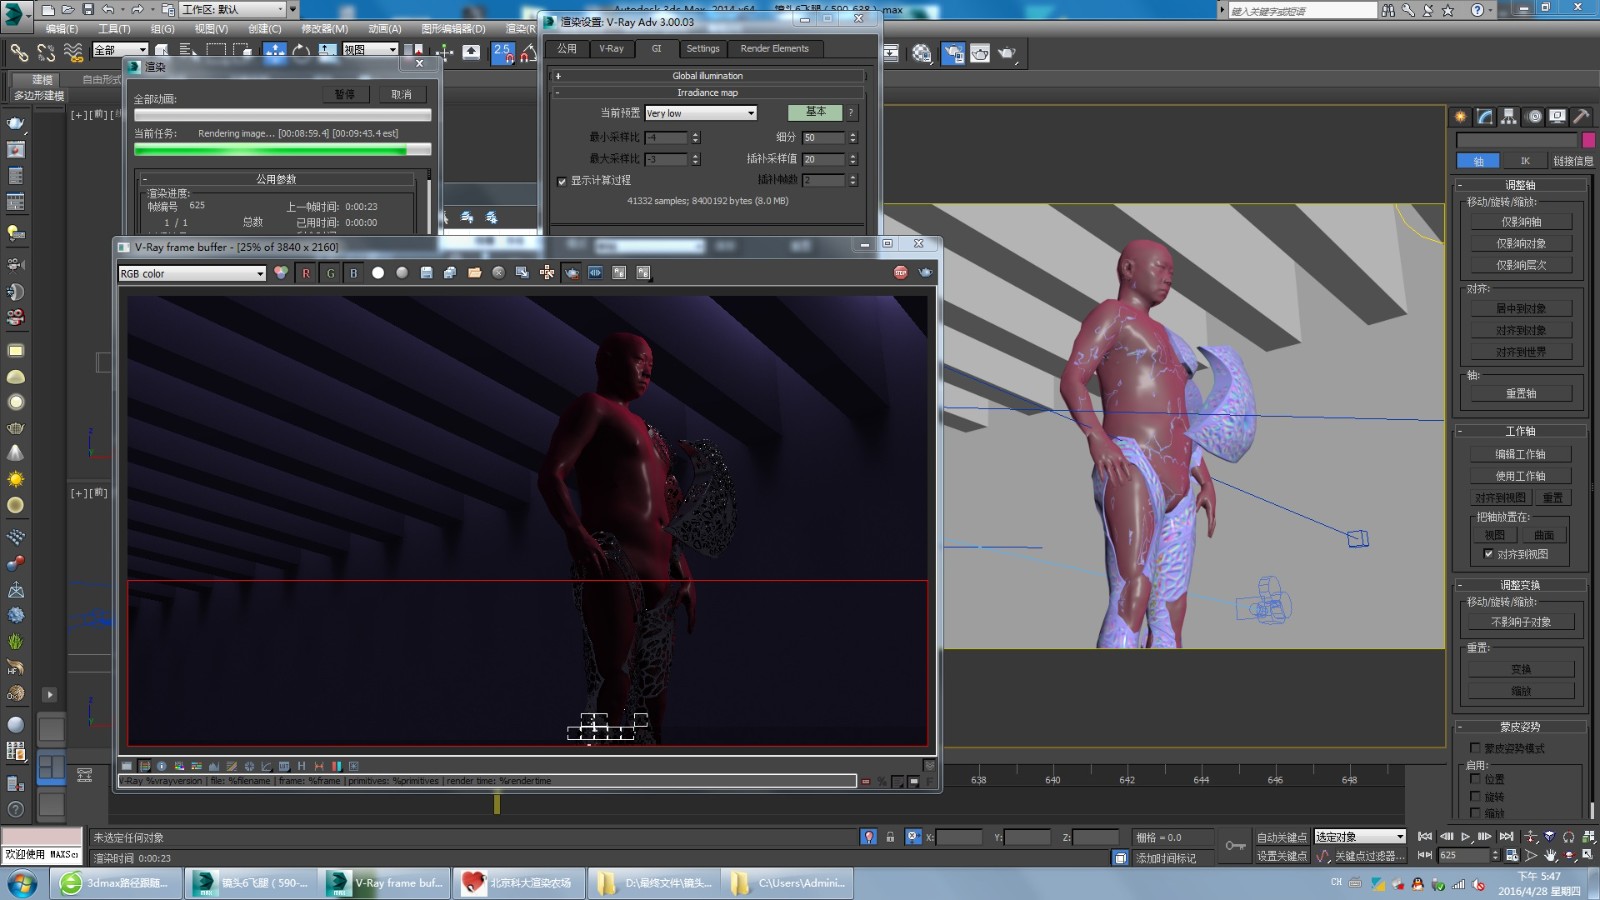
Task: Toggle the Red channel in V-Ray frame buffer
Action: pyautogui.click(x=306, y=273)
